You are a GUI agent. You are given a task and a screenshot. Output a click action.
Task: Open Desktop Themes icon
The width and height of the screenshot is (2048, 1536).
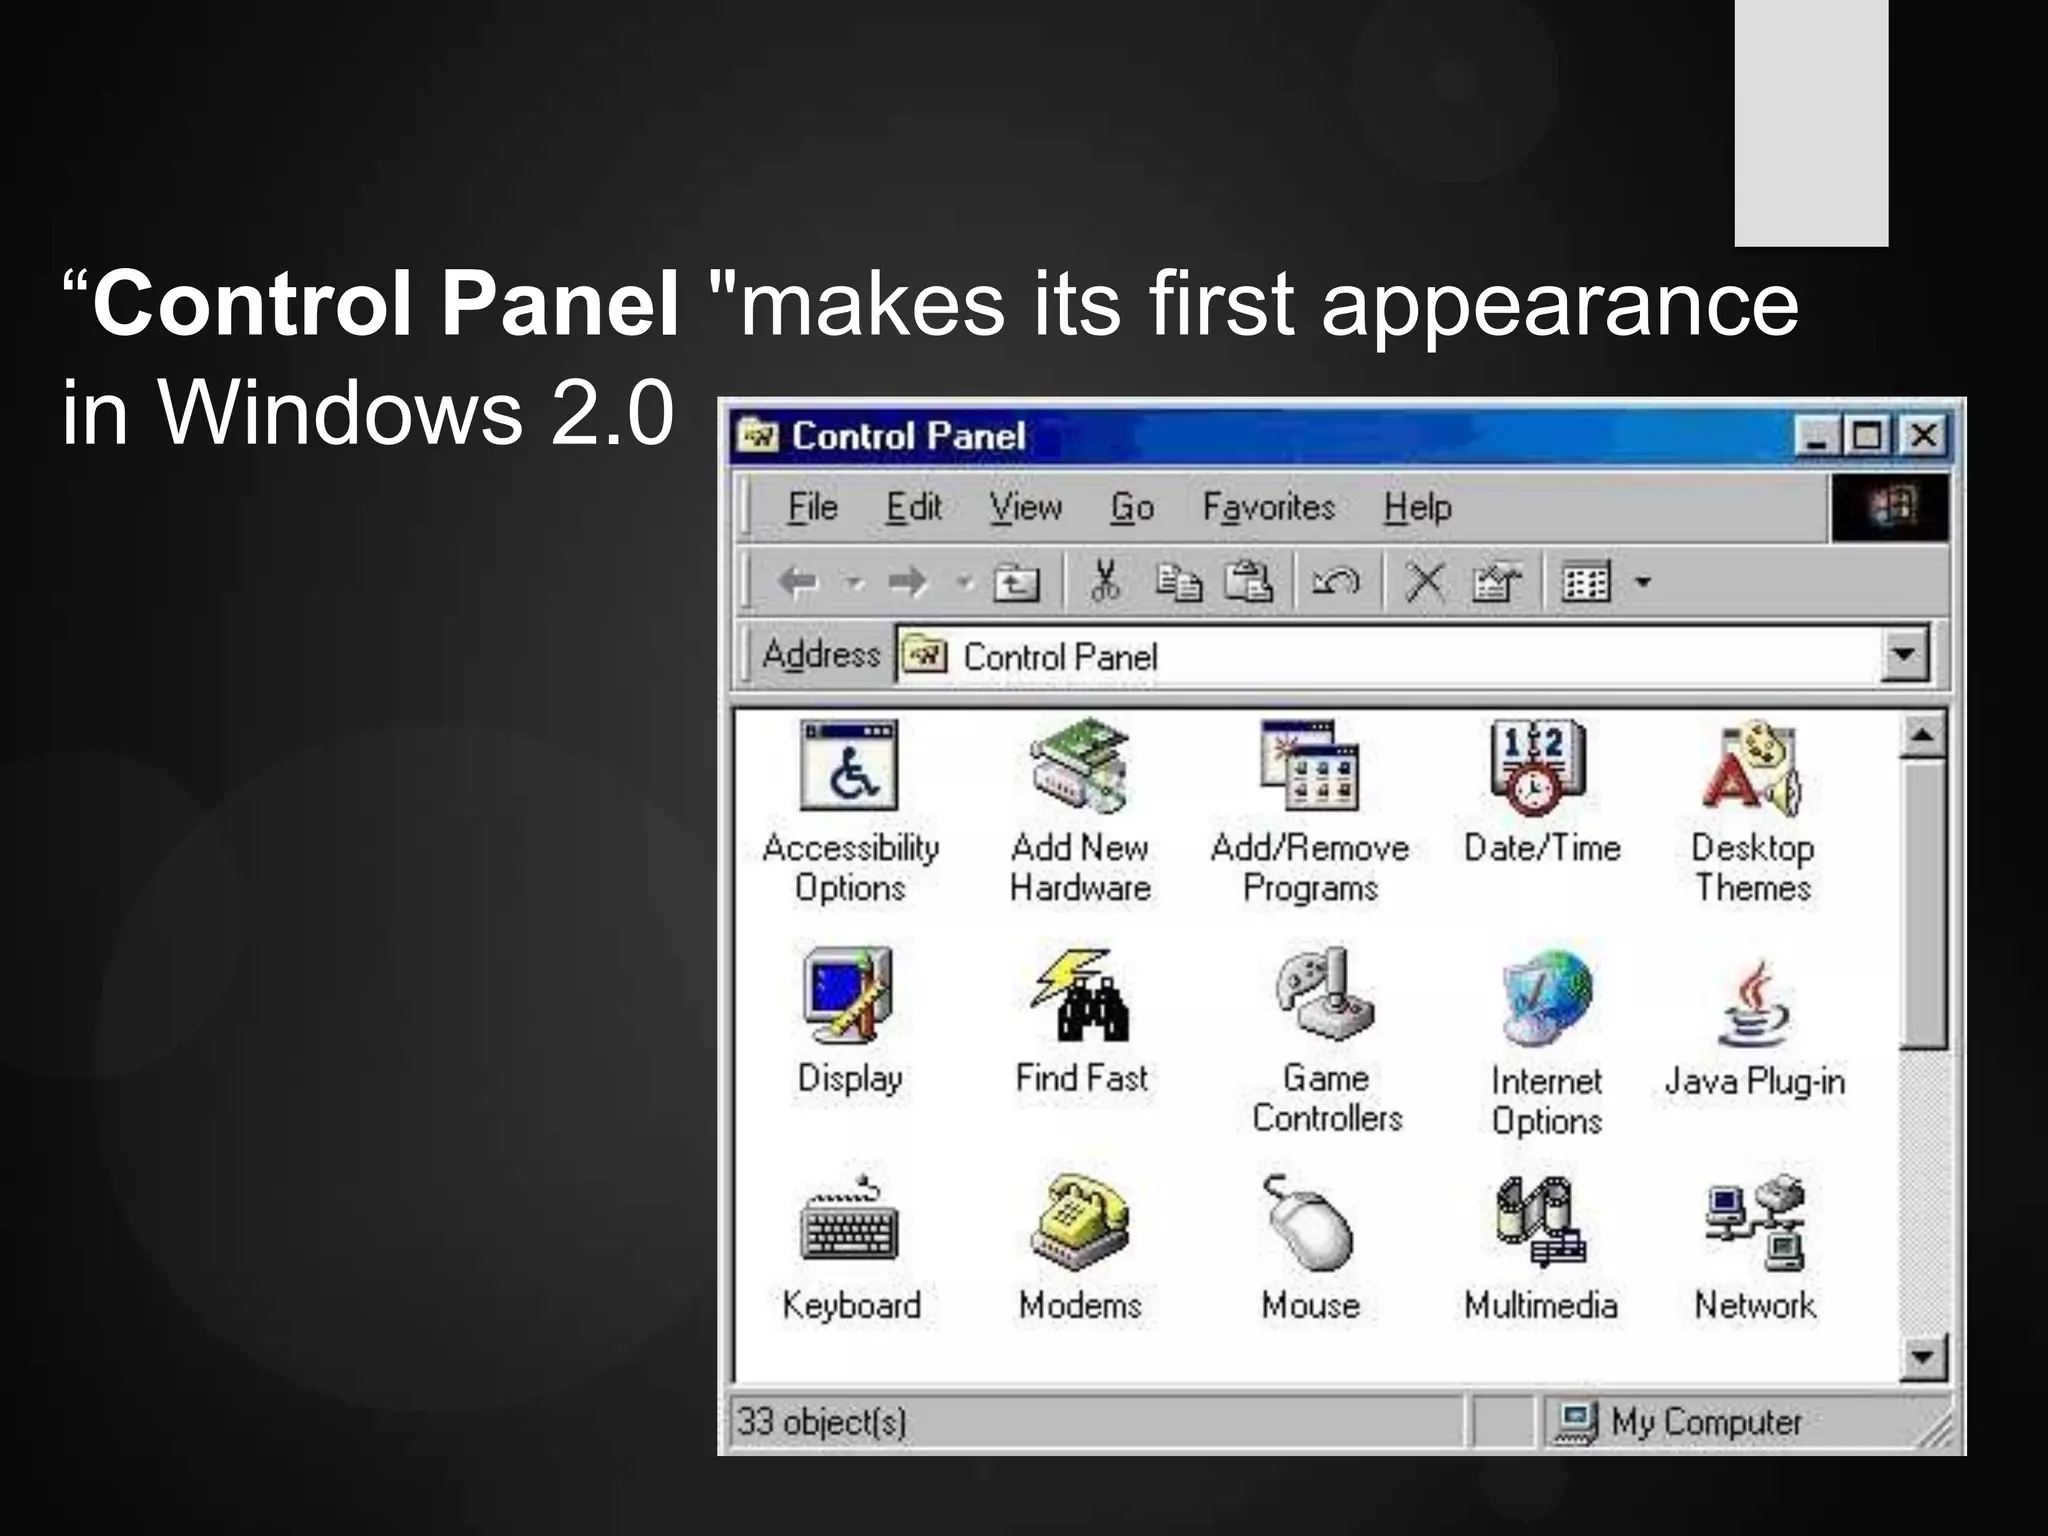click(1752, 768)
